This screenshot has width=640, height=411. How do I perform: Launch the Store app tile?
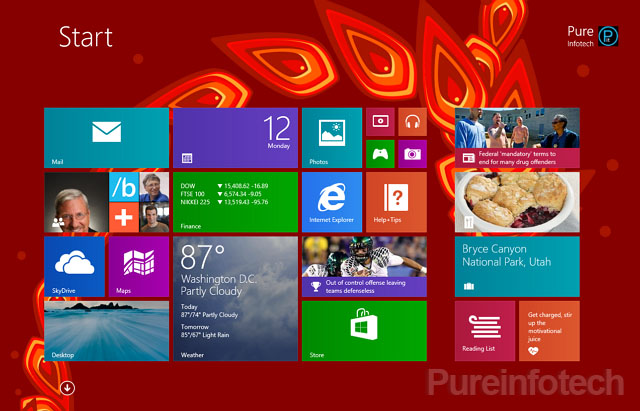(x=363, y=330)
